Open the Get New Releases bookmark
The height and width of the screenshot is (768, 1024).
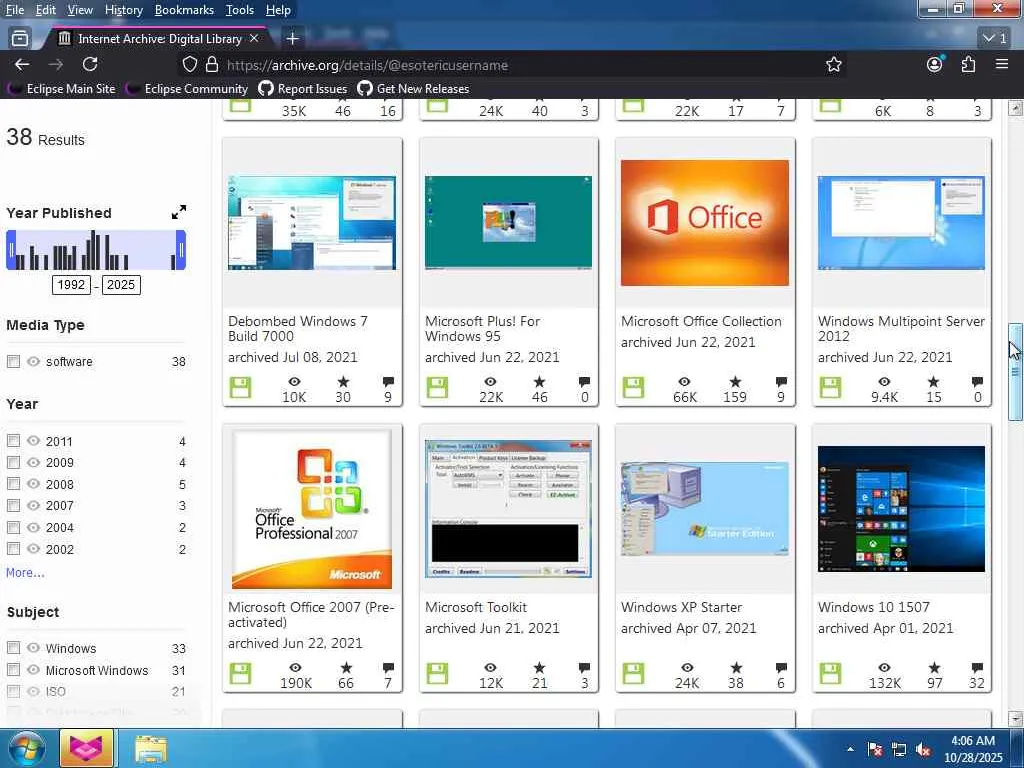(413, 89)
